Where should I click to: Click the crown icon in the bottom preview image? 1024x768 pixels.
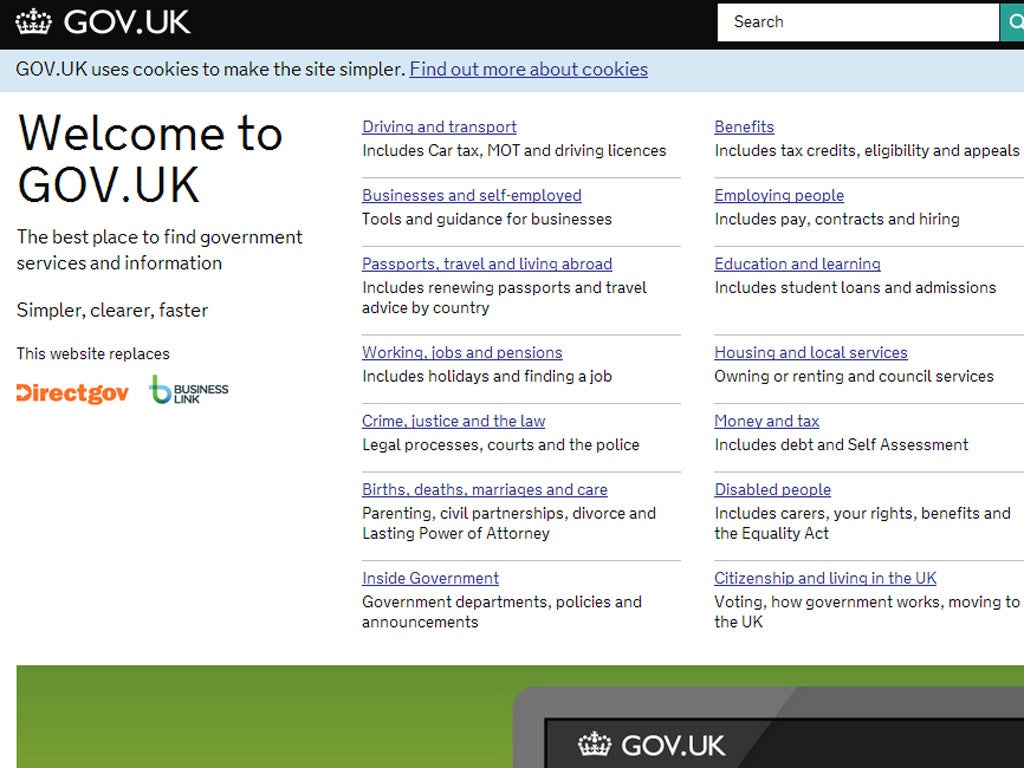(593, 744)
